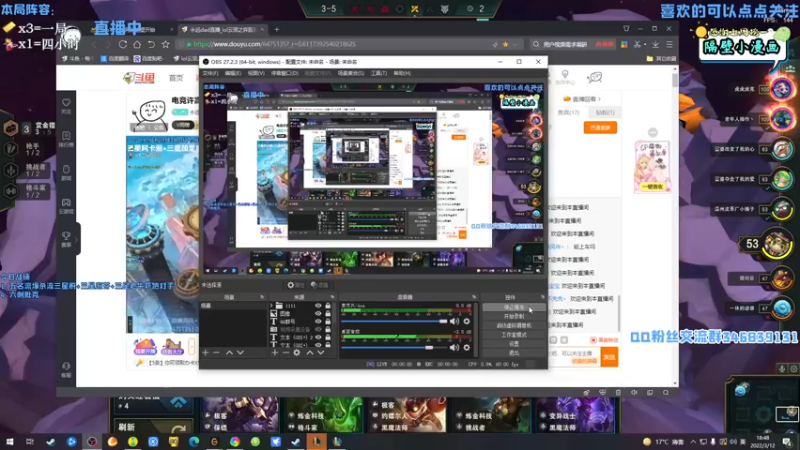Mute the second mixer channel with the speaker icon
This screenshot has height=450, width=800.
[x=454, y=347]
